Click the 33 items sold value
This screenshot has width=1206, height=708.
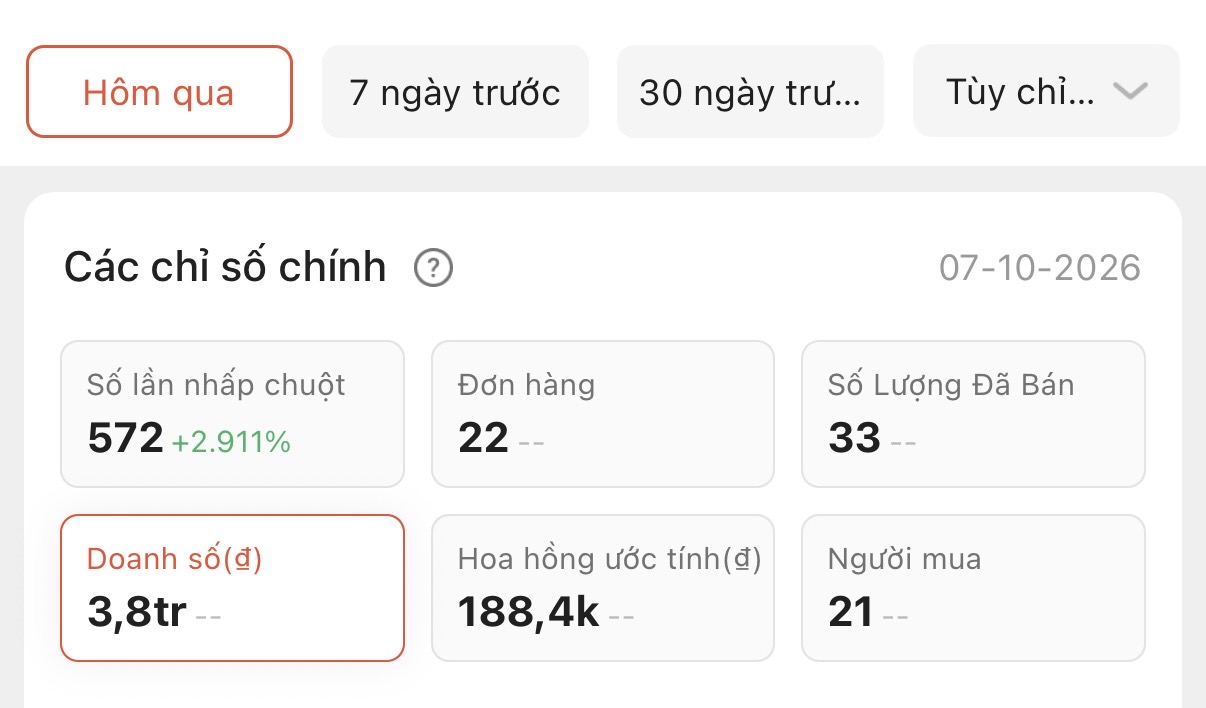coord(854,438)
